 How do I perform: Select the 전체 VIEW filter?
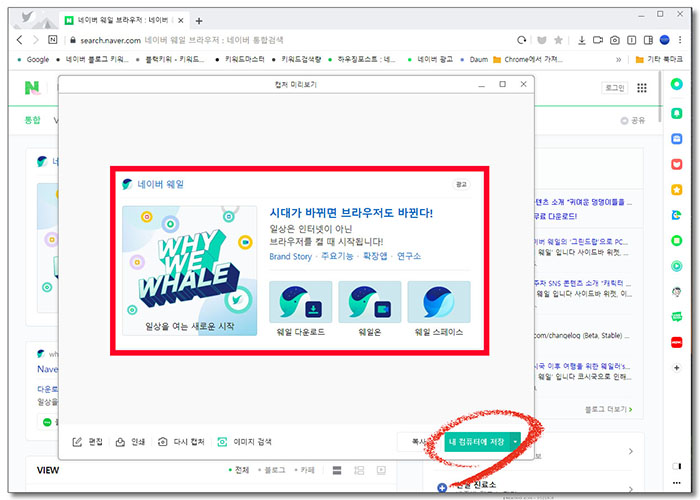(x=238, y=470)
